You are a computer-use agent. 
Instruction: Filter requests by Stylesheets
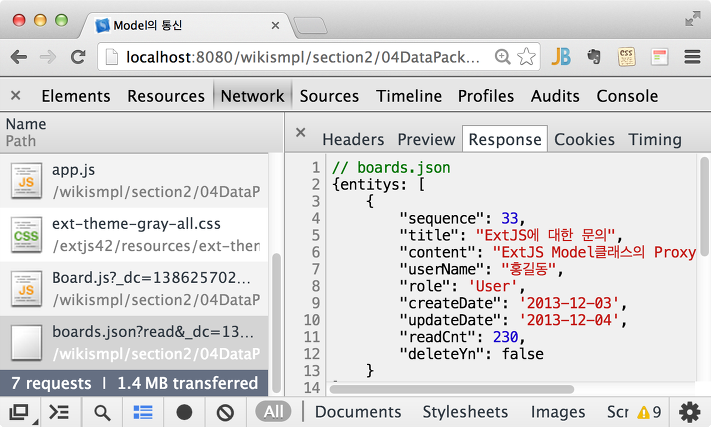click(x=465, y=412)
